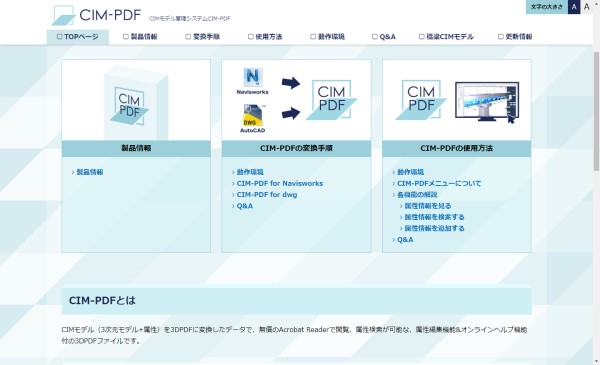Follow the CIM-PDF for Navisworks link
Screen dimensions: 600x365
280,183
